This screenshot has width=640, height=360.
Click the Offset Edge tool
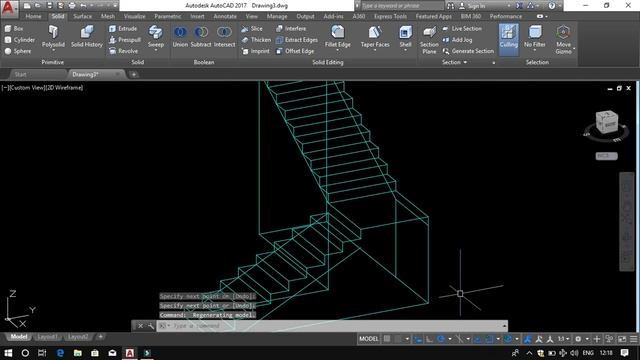(x=295, y=51)
